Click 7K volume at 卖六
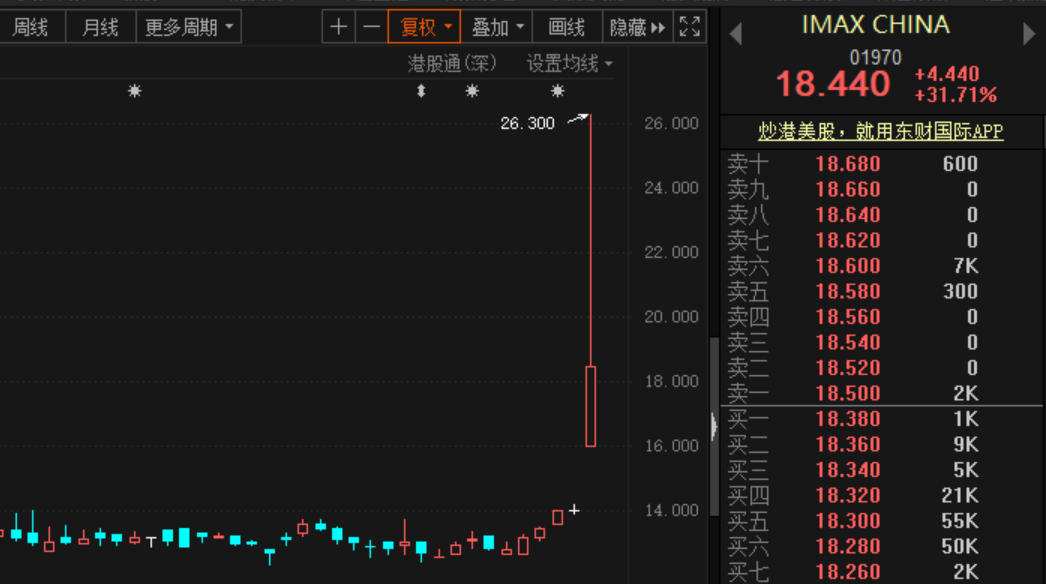 965,266
